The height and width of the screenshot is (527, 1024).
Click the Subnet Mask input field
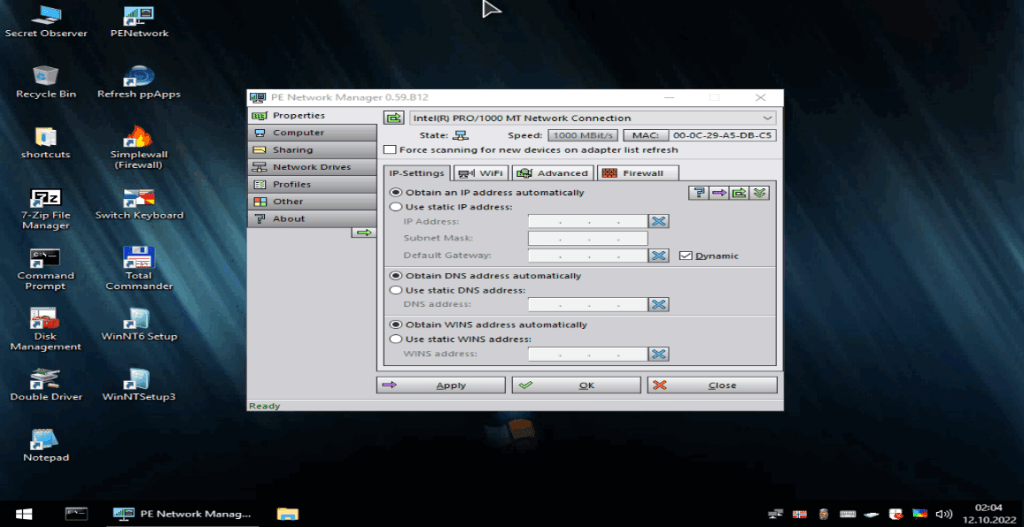(x=587, y=238)
